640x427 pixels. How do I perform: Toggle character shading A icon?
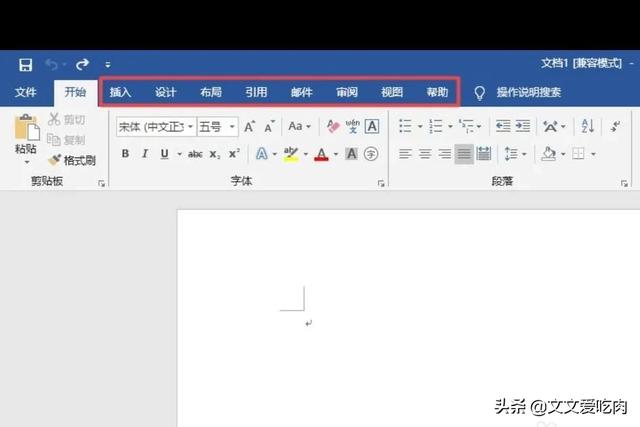(351, 154)
